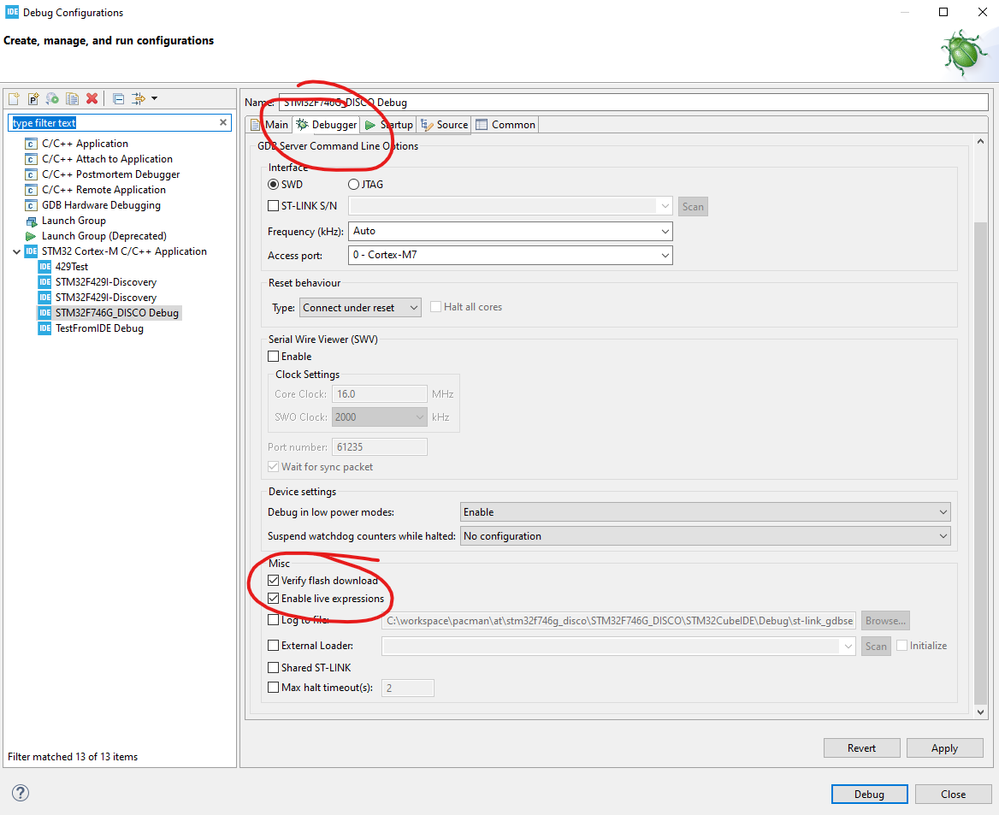999x815 pixels.
Task: Switch to the Debugger tab
Action: click(326, 125)
